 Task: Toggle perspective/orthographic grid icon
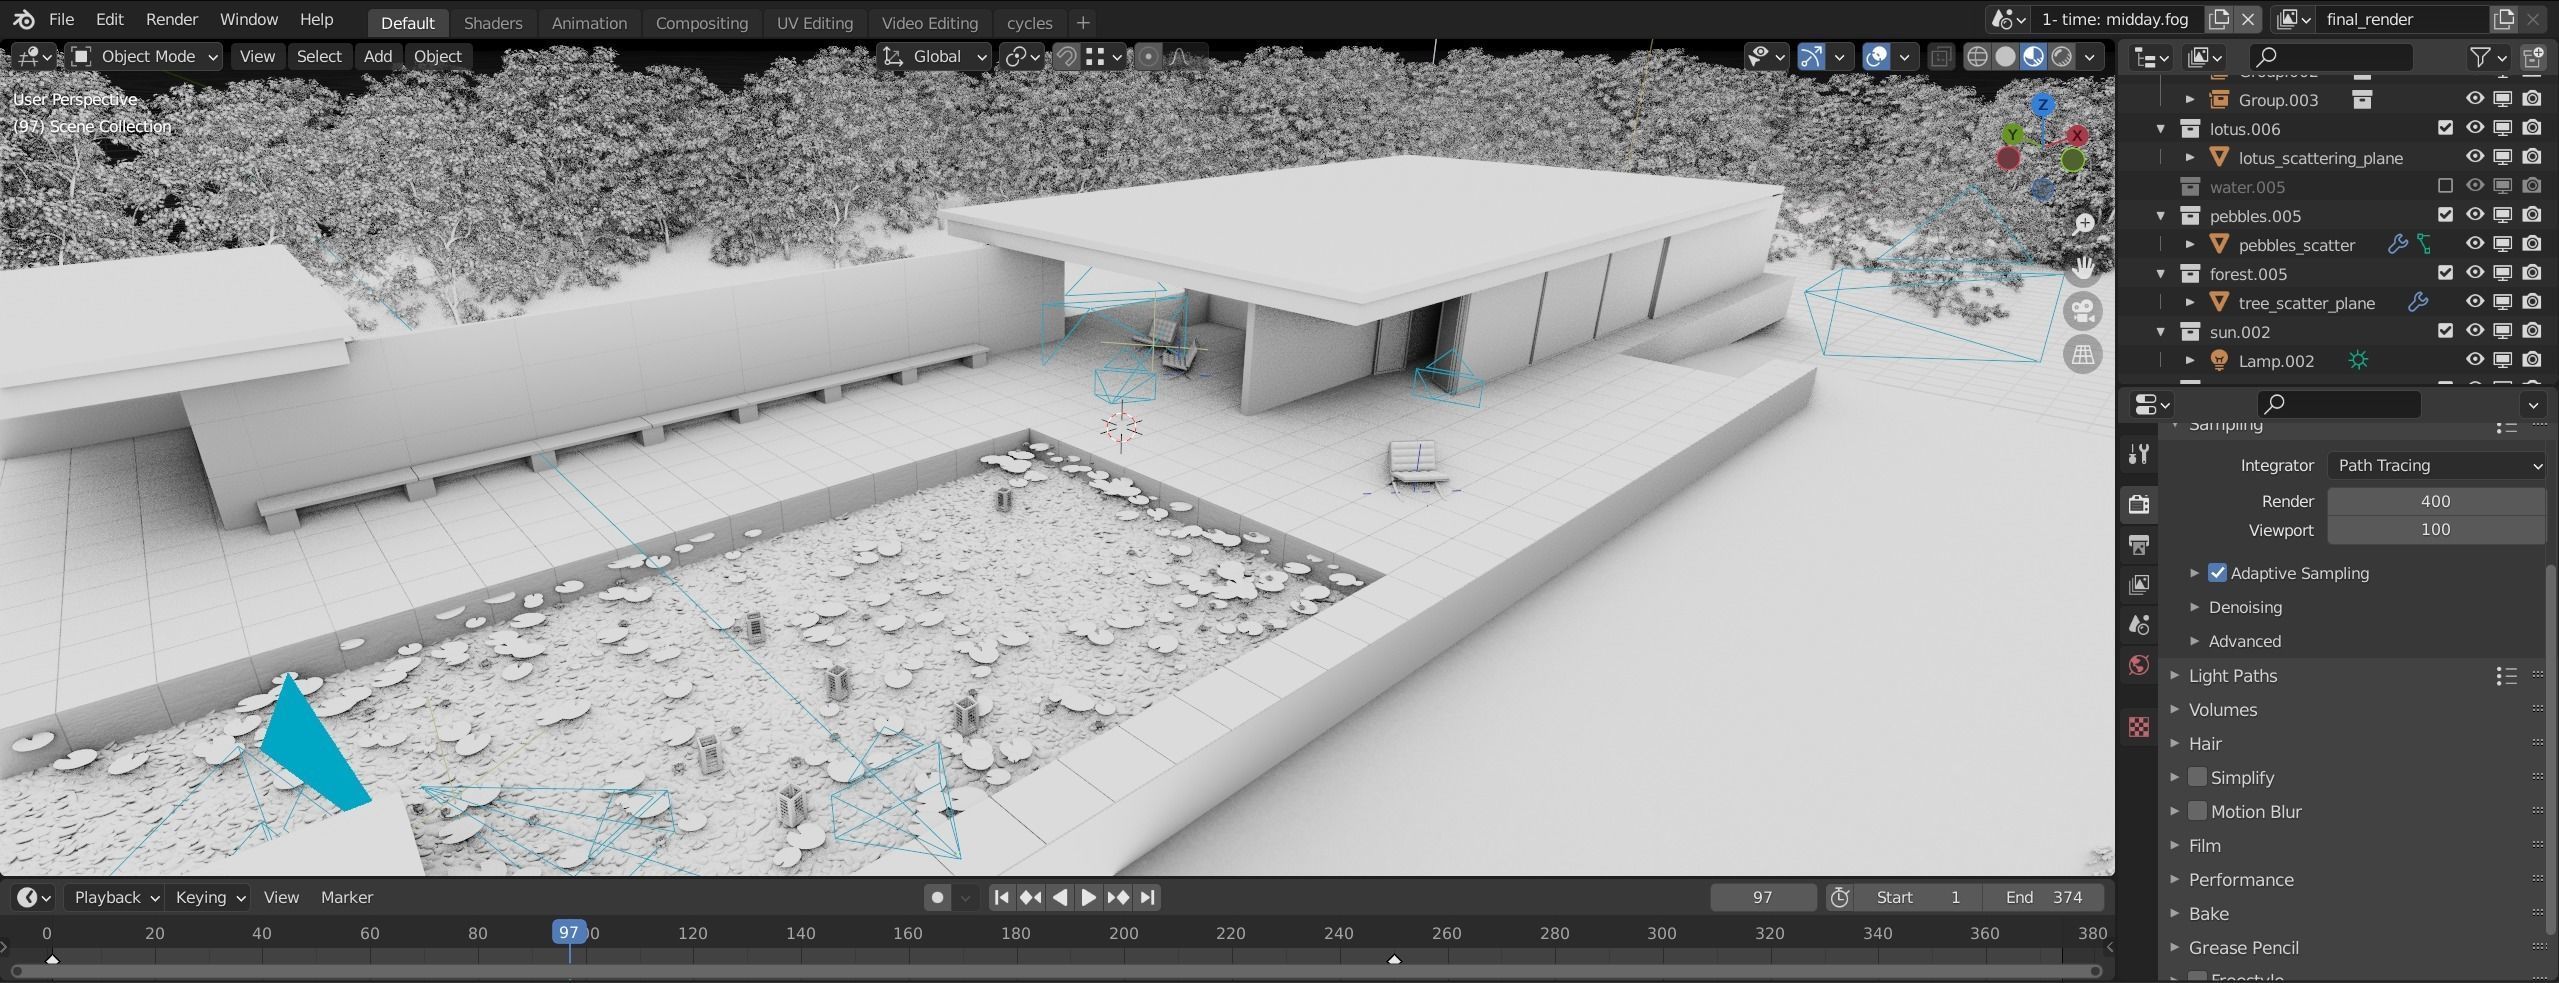click(2084, 354)
